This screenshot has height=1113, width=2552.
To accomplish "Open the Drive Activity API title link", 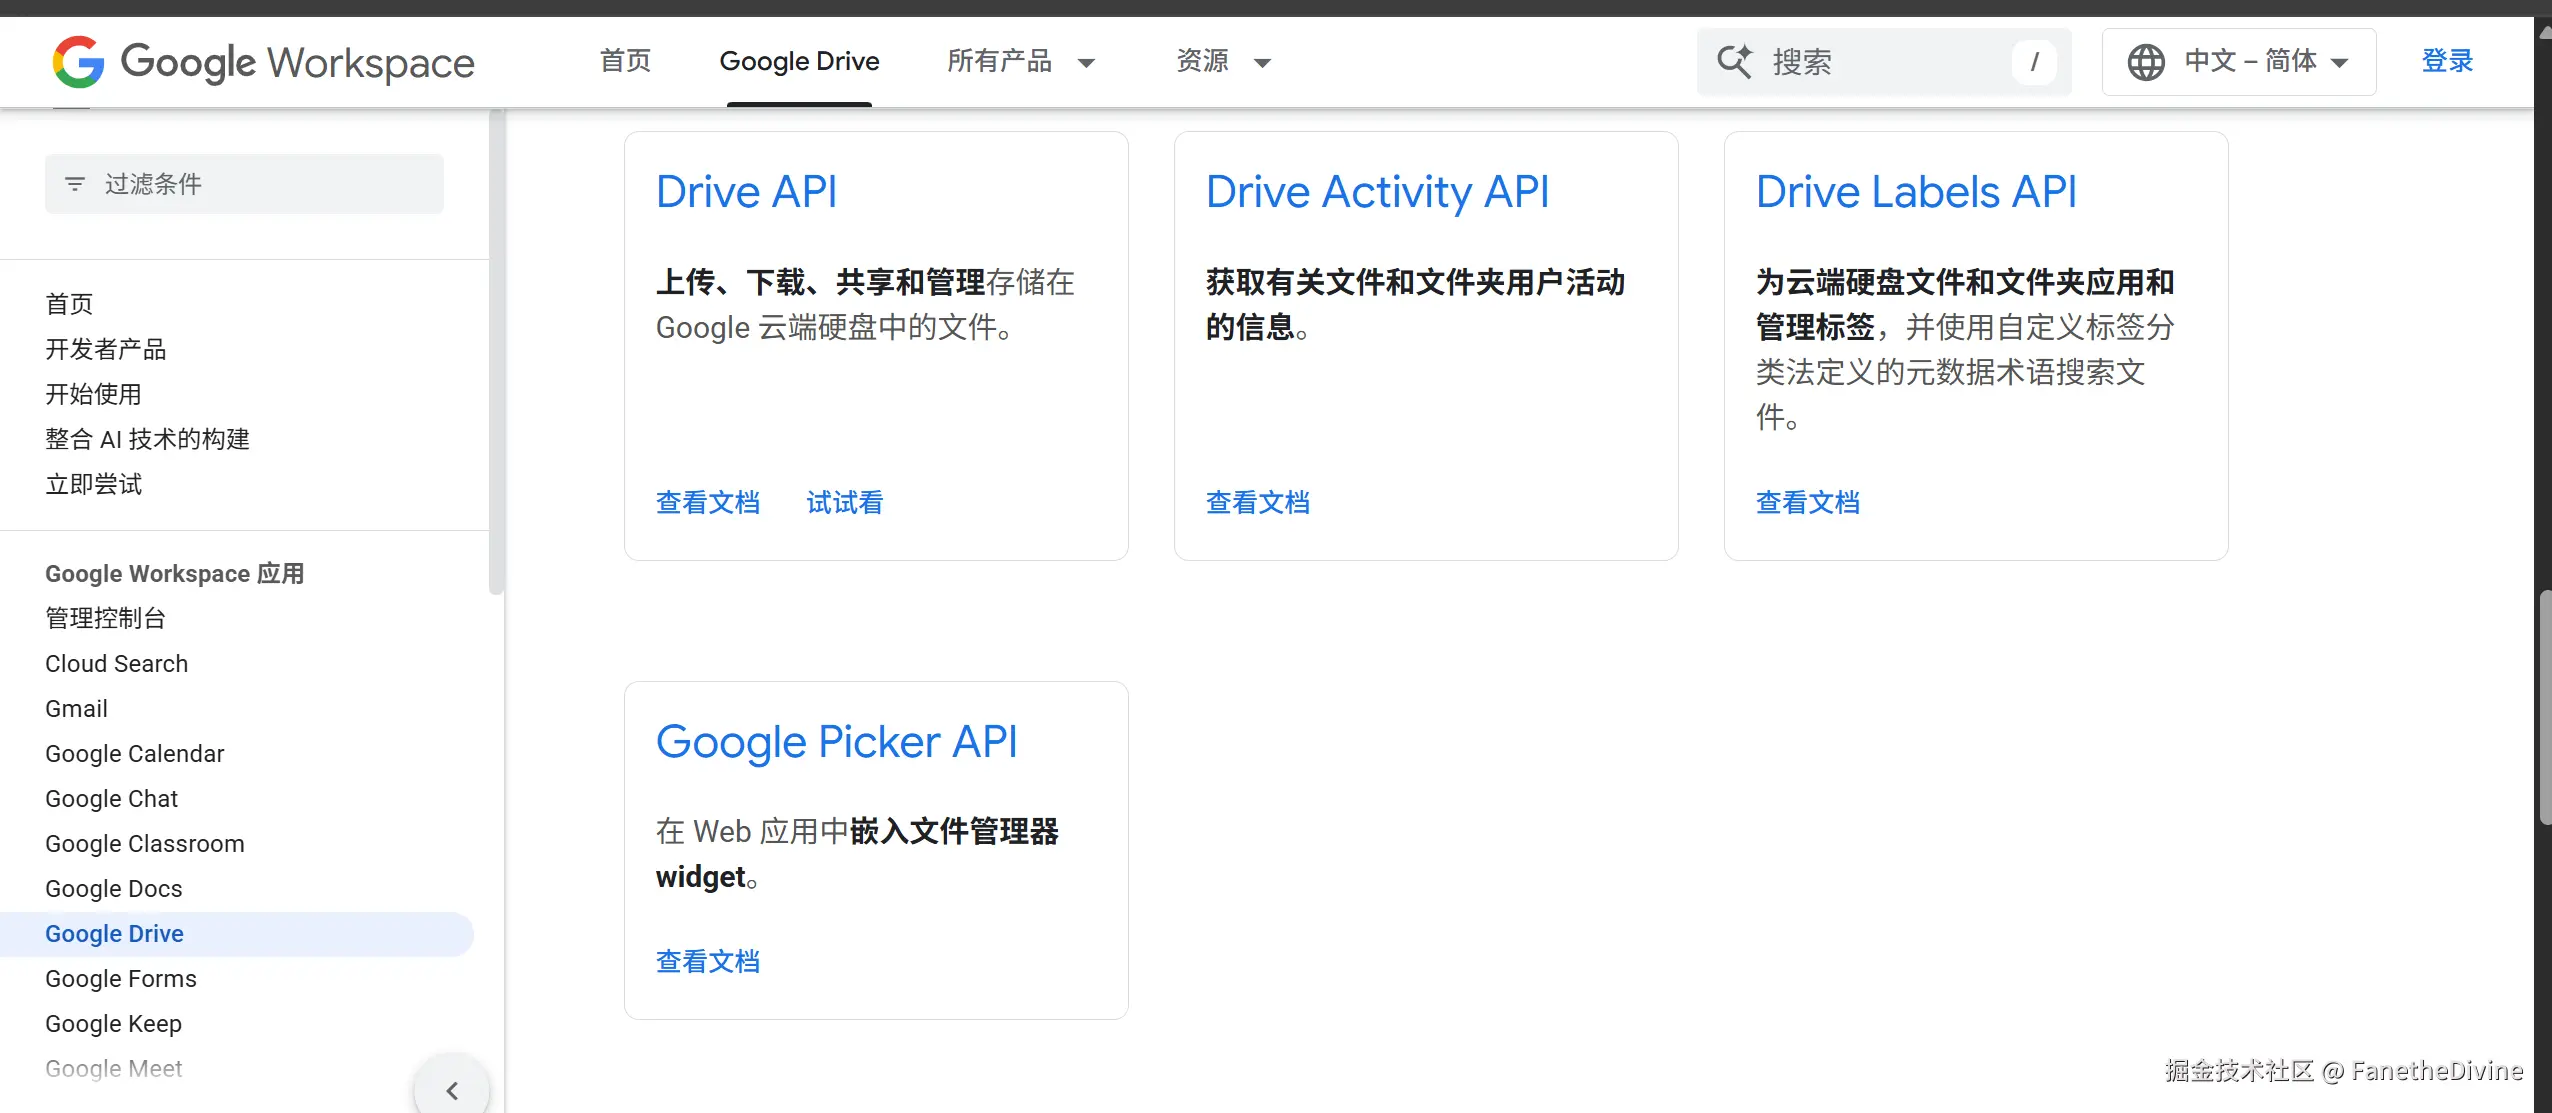I will [1377, 192].
